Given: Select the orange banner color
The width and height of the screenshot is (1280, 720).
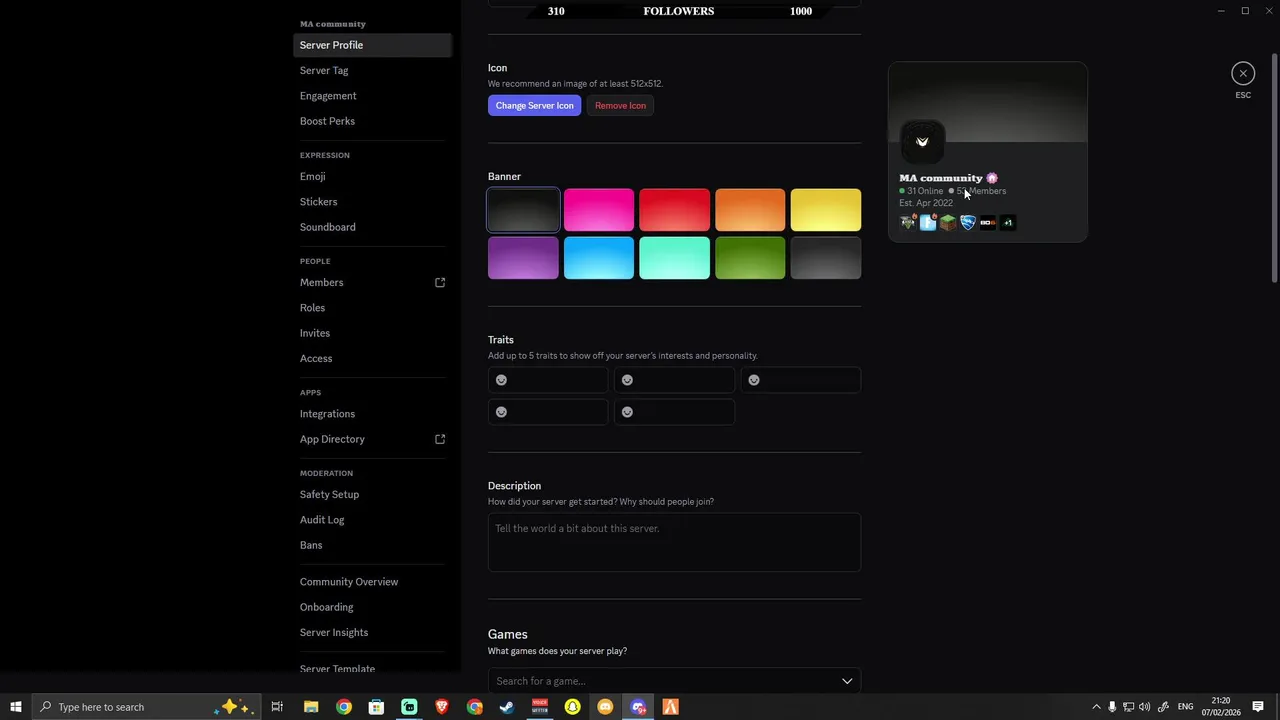Looking at the screenshot, I should click(x=750, y=210).
